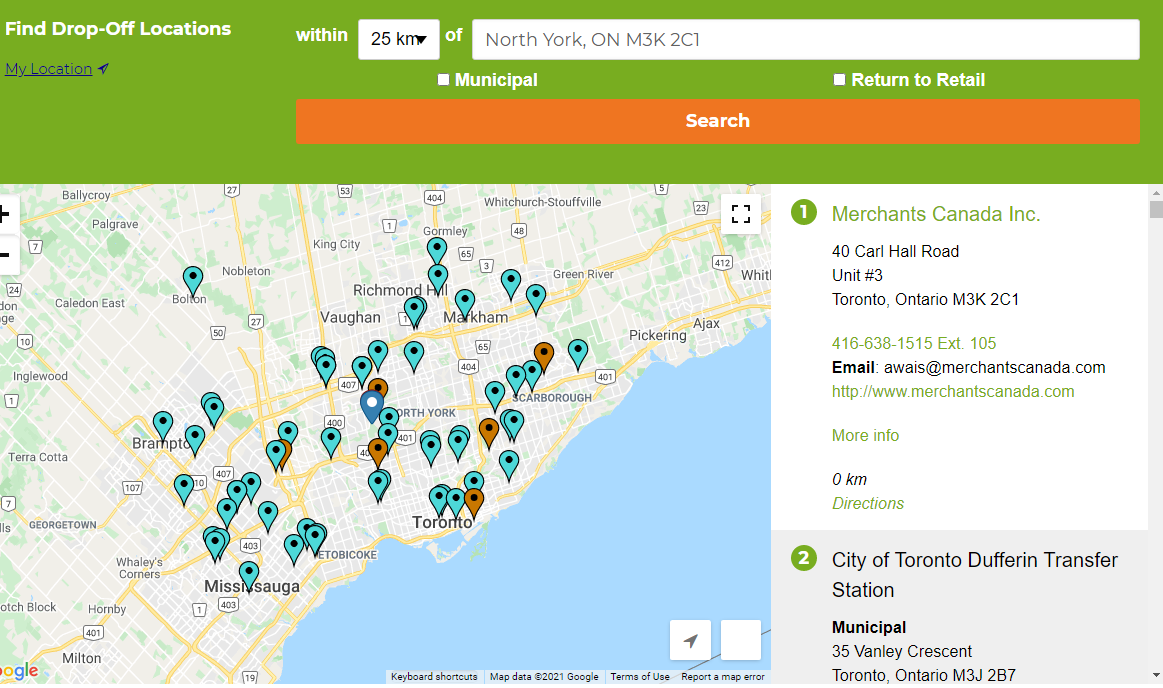The image size is (1163, 688).
Task: Open City of Toronto Dufferin Transfer Station listing
Action: tap(975, 575)
